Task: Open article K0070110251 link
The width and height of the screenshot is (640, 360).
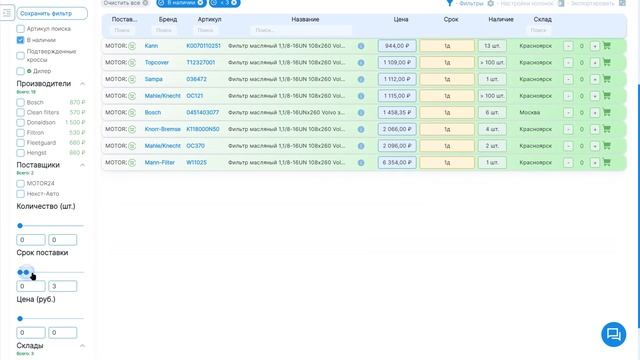Action: tap(203, 46)
